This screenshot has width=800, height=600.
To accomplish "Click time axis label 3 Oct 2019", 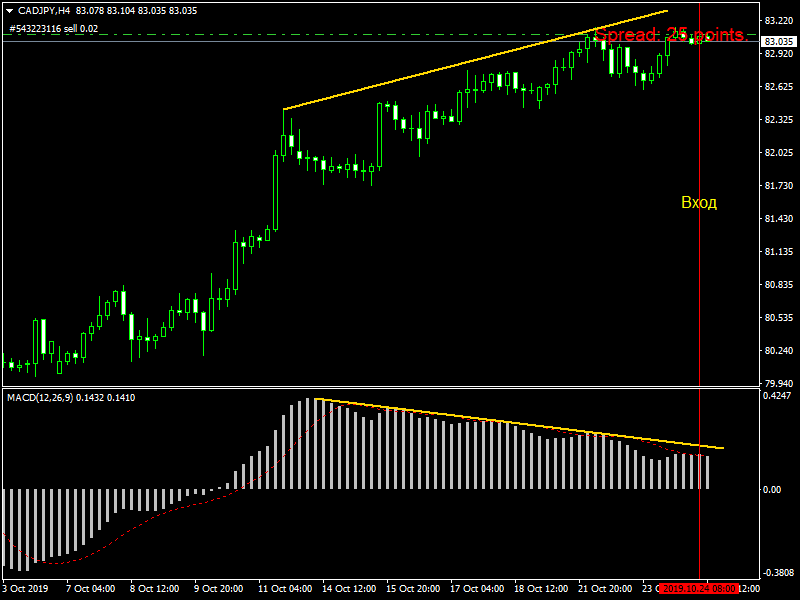I will point(26,589).
